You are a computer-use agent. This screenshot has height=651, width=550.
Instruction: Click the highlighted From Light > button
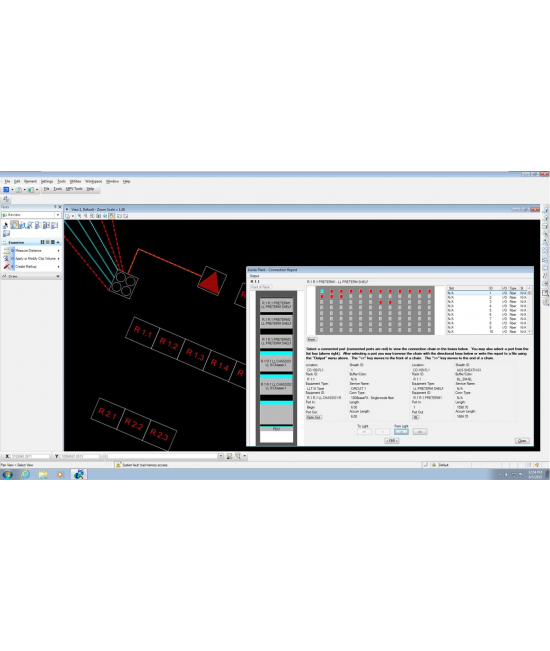401,432
